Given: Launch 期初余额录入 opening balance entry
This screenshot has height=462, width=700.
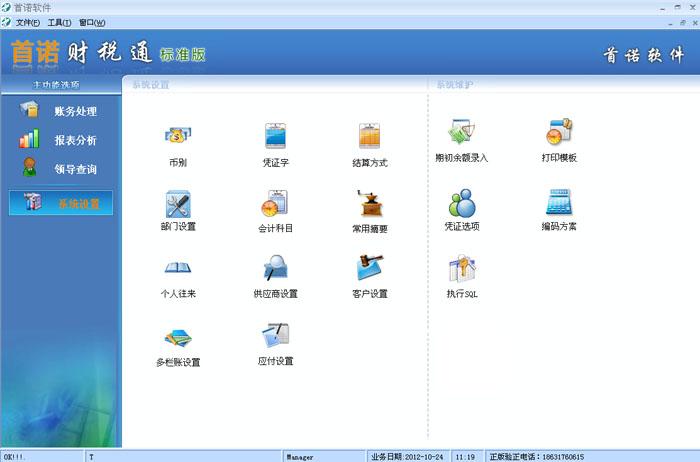Looking at the screenshot, I should click(461, 134).
